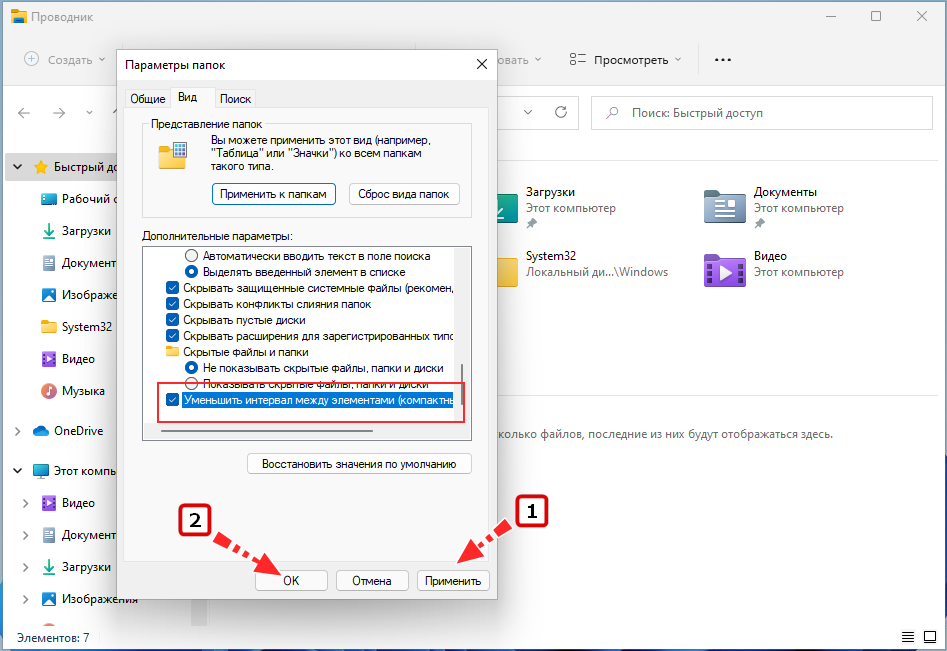
Task: Open the Просмотреть menu in Explorer
Action: pyautogui.click(x=625, y=59)
